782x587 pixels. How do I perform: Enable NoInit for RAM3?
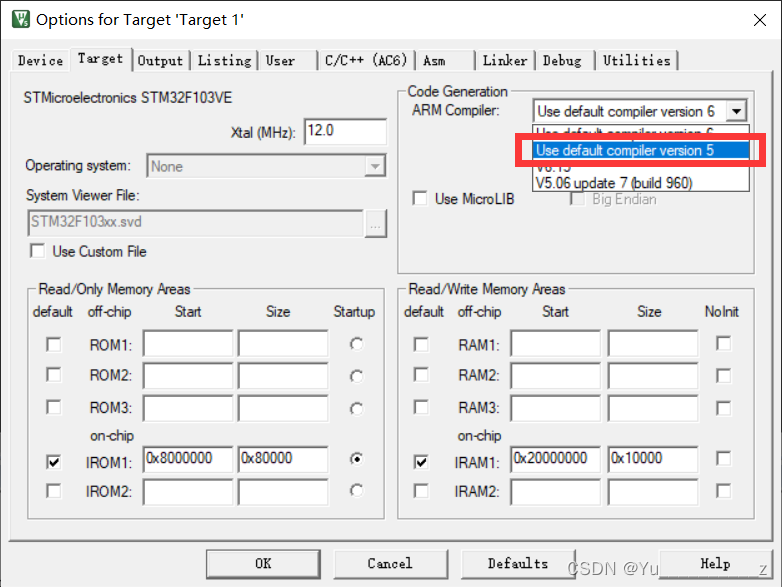click(723, 408)
